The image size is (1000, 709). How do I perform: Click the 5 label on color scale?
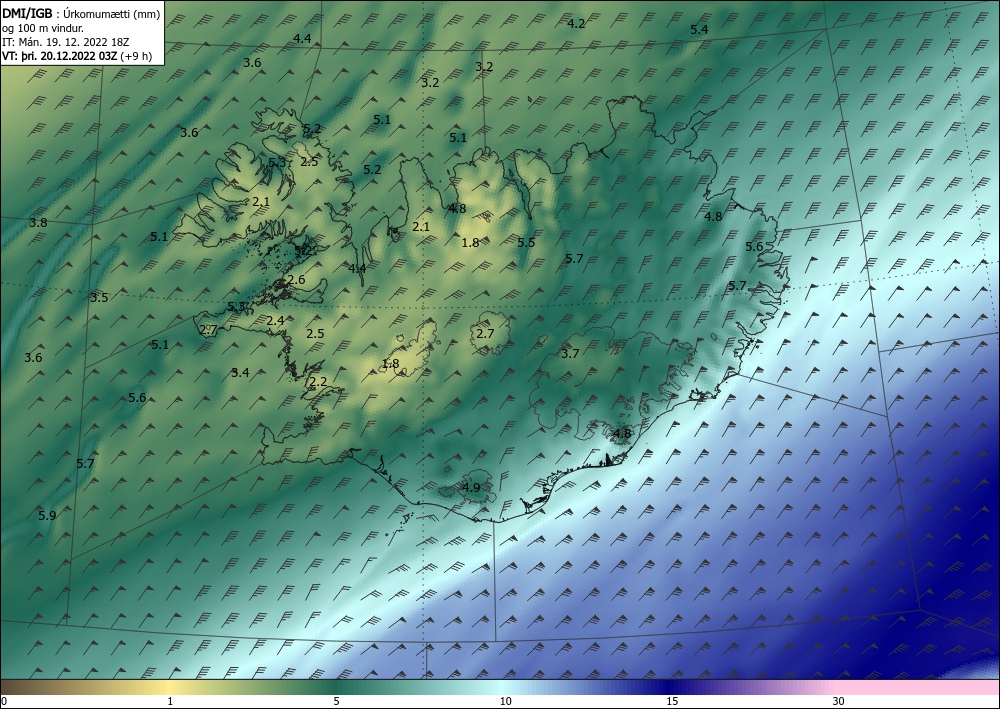336,701
